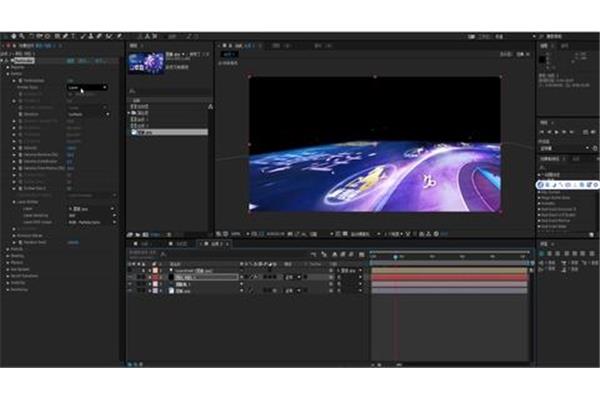Step to previous frame in Preview panel
600x400 pixels.
pos(549,132)
